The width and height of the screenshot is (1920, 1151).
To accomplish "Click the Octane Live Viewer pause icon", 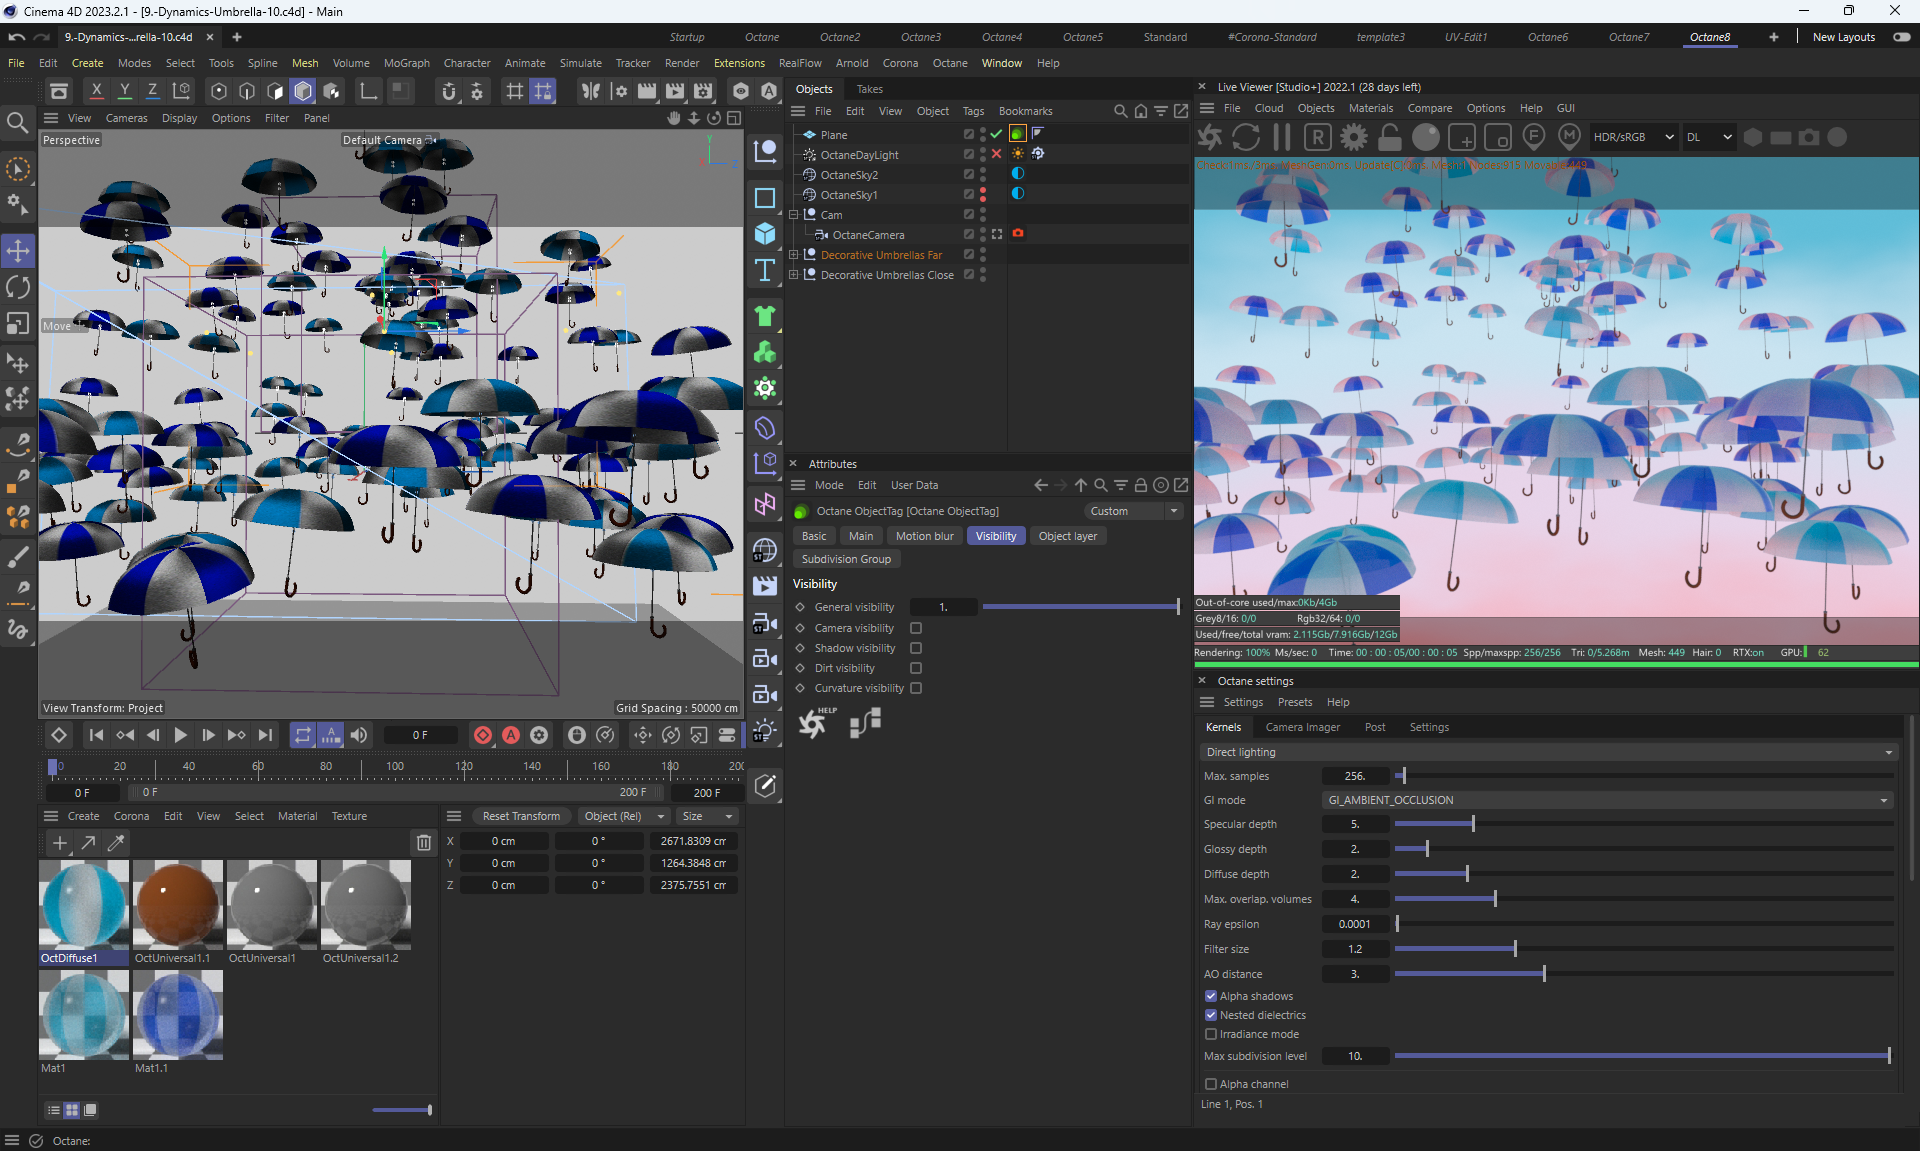I will [x=1282, y=137].
